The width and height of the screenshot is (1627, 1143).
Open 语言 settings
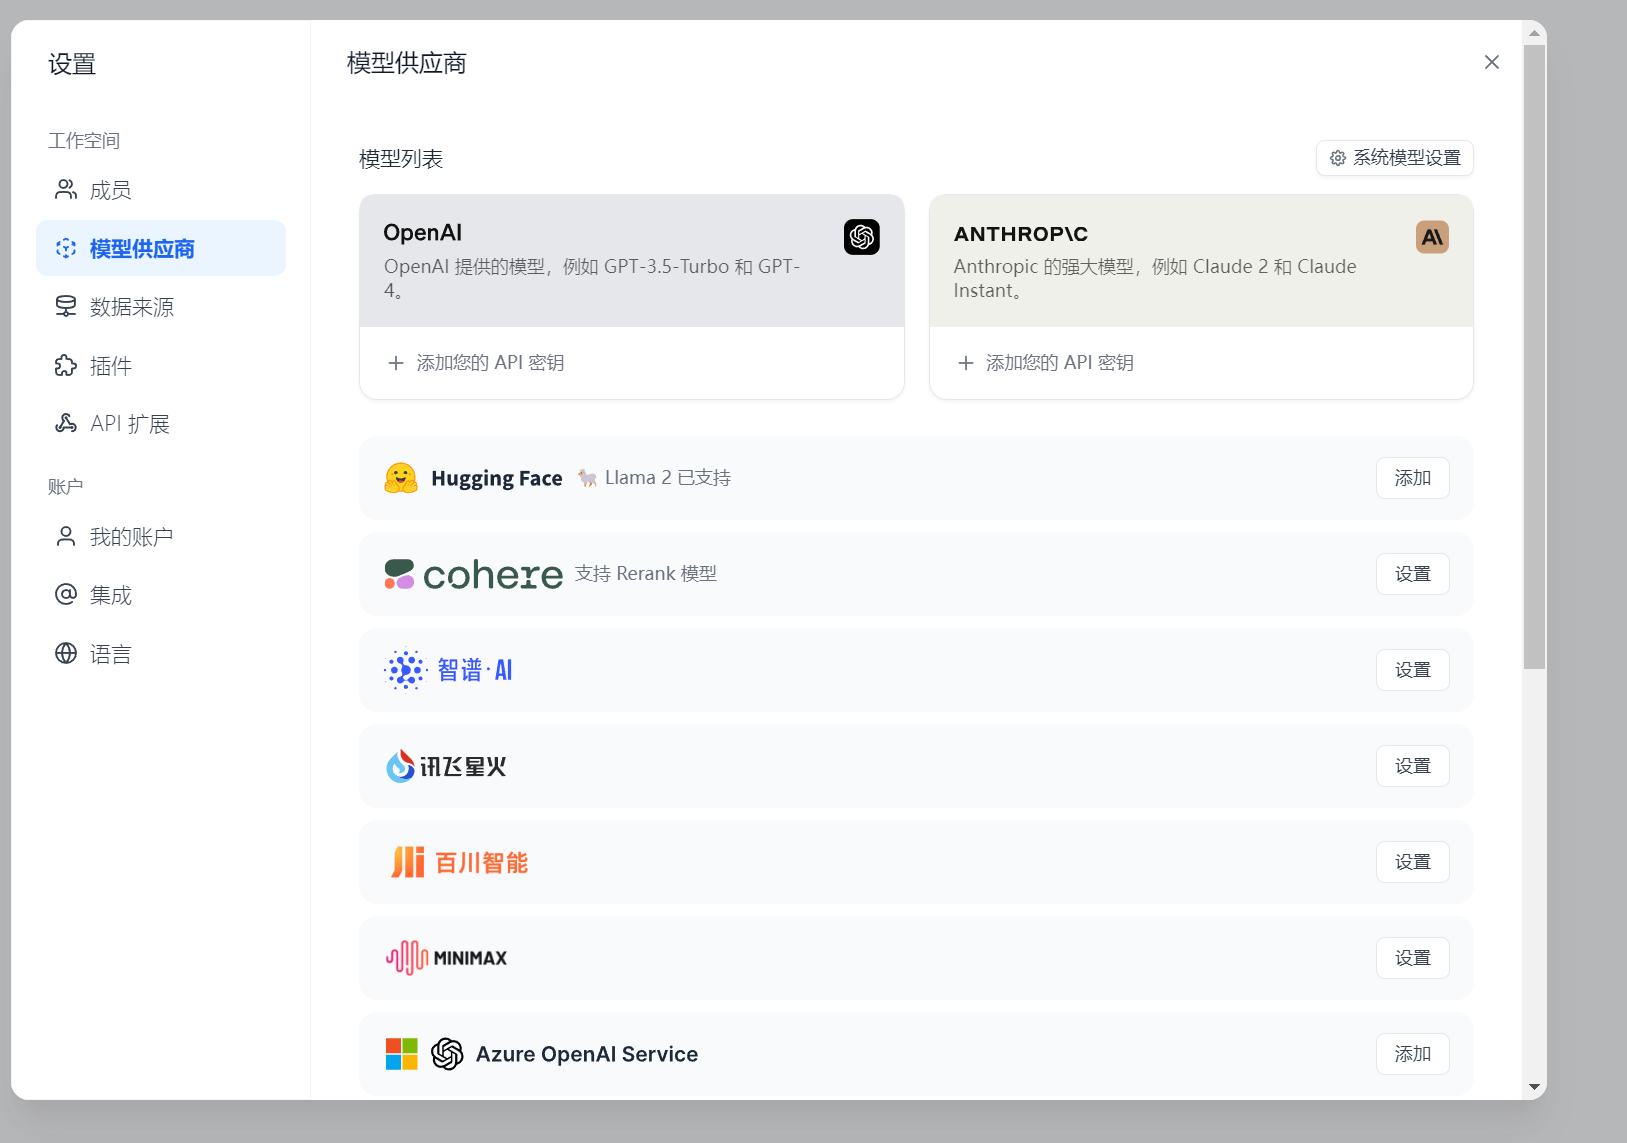161,653
